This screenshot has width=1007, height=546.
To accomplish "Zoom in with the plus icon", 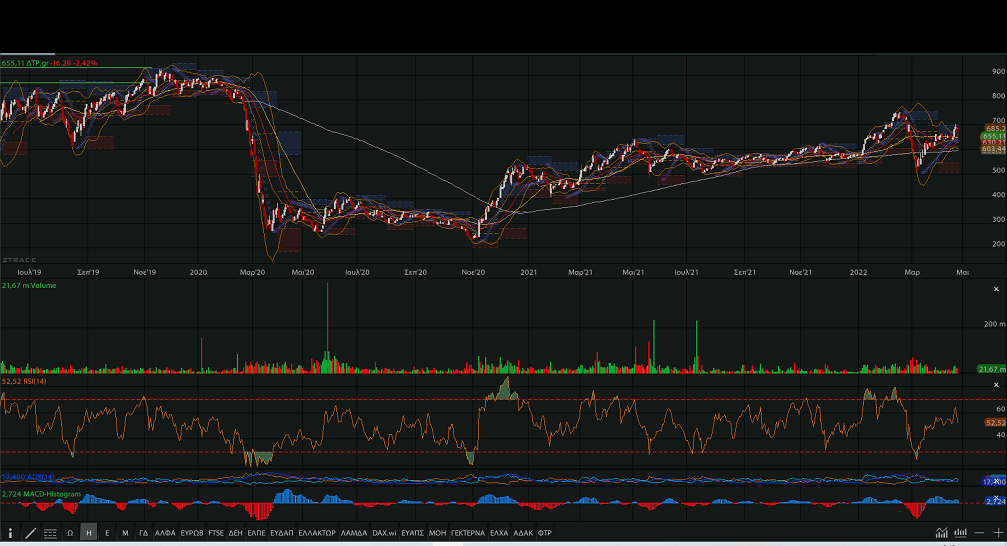I will click(998, 532).
